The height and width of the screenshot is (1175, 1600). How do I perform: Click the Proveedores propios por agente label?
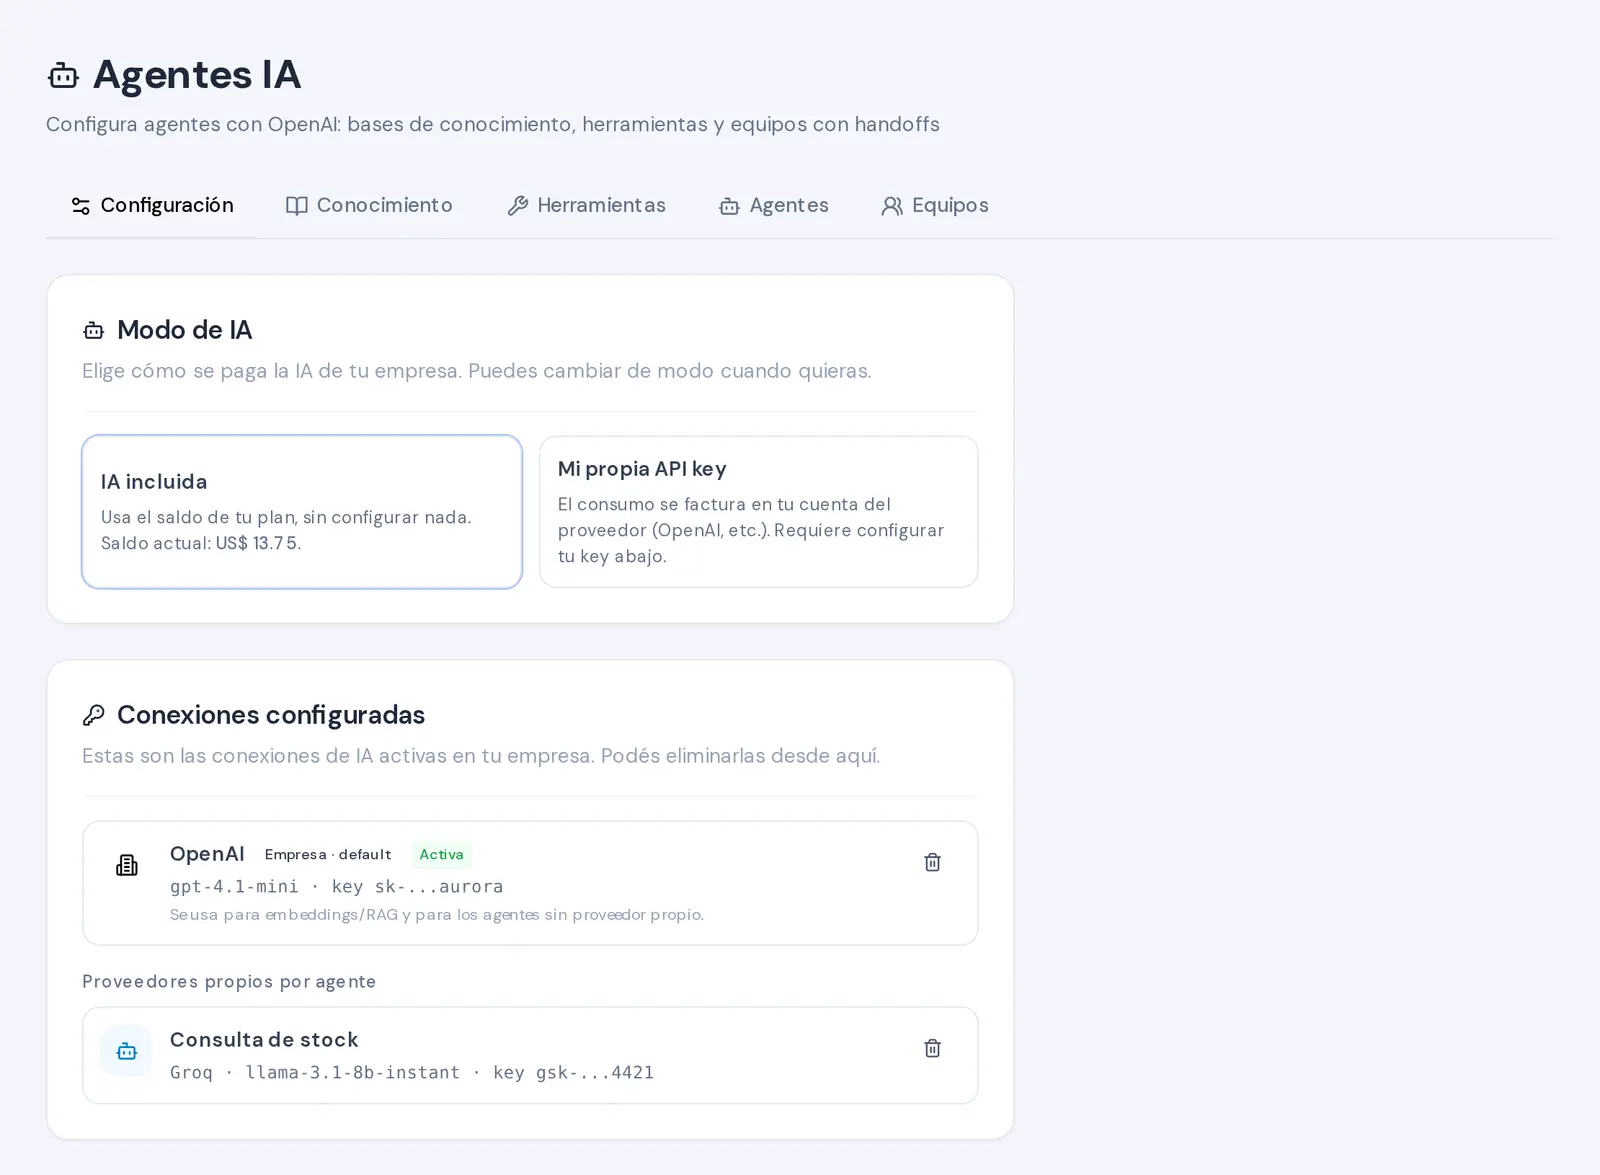point(229,982)
